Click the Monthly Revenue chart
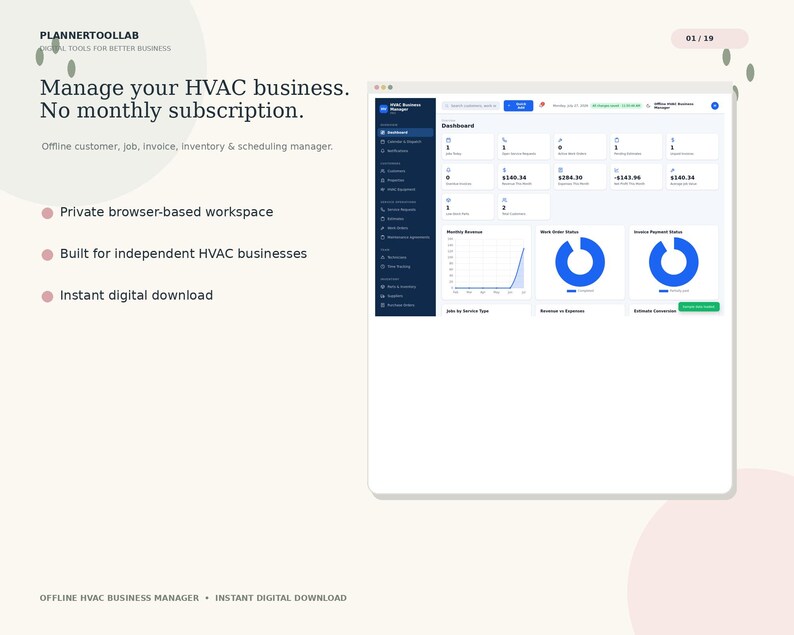This screenshot has width=794, height=635. [x=486, y=266]
